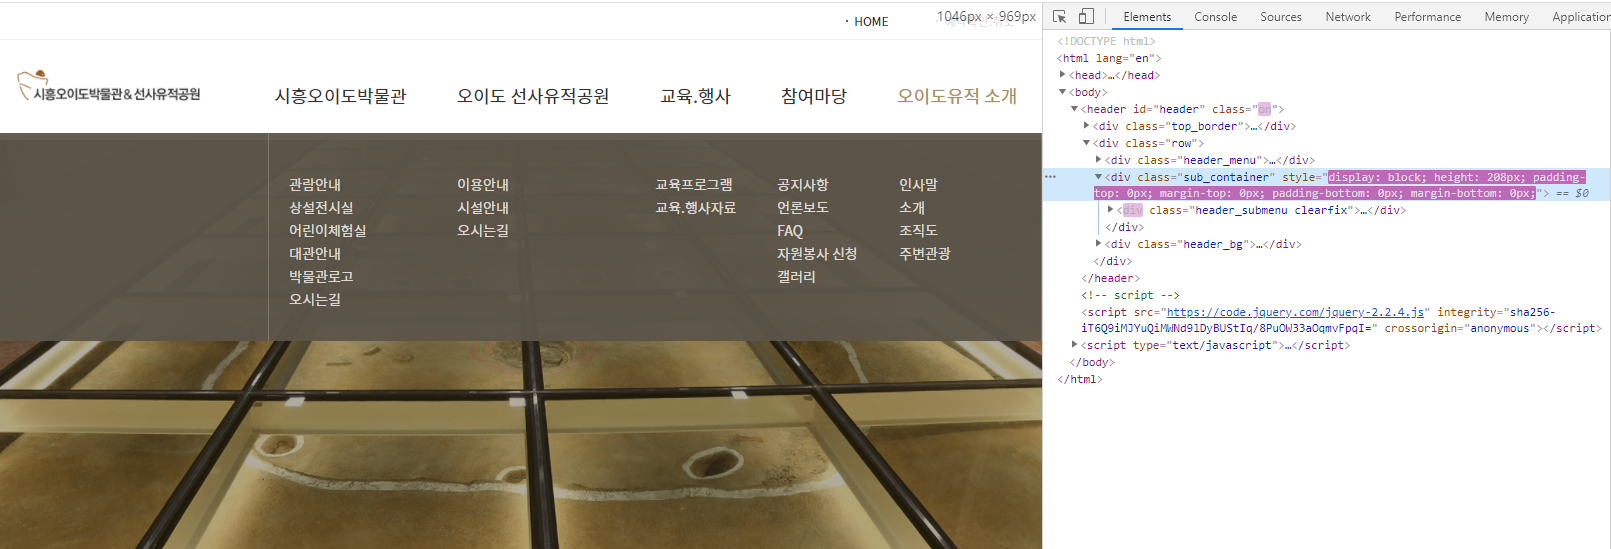1611x549 pixels.
Task: Click 갤러리 submenu link
Action: [x=796, y=277]
